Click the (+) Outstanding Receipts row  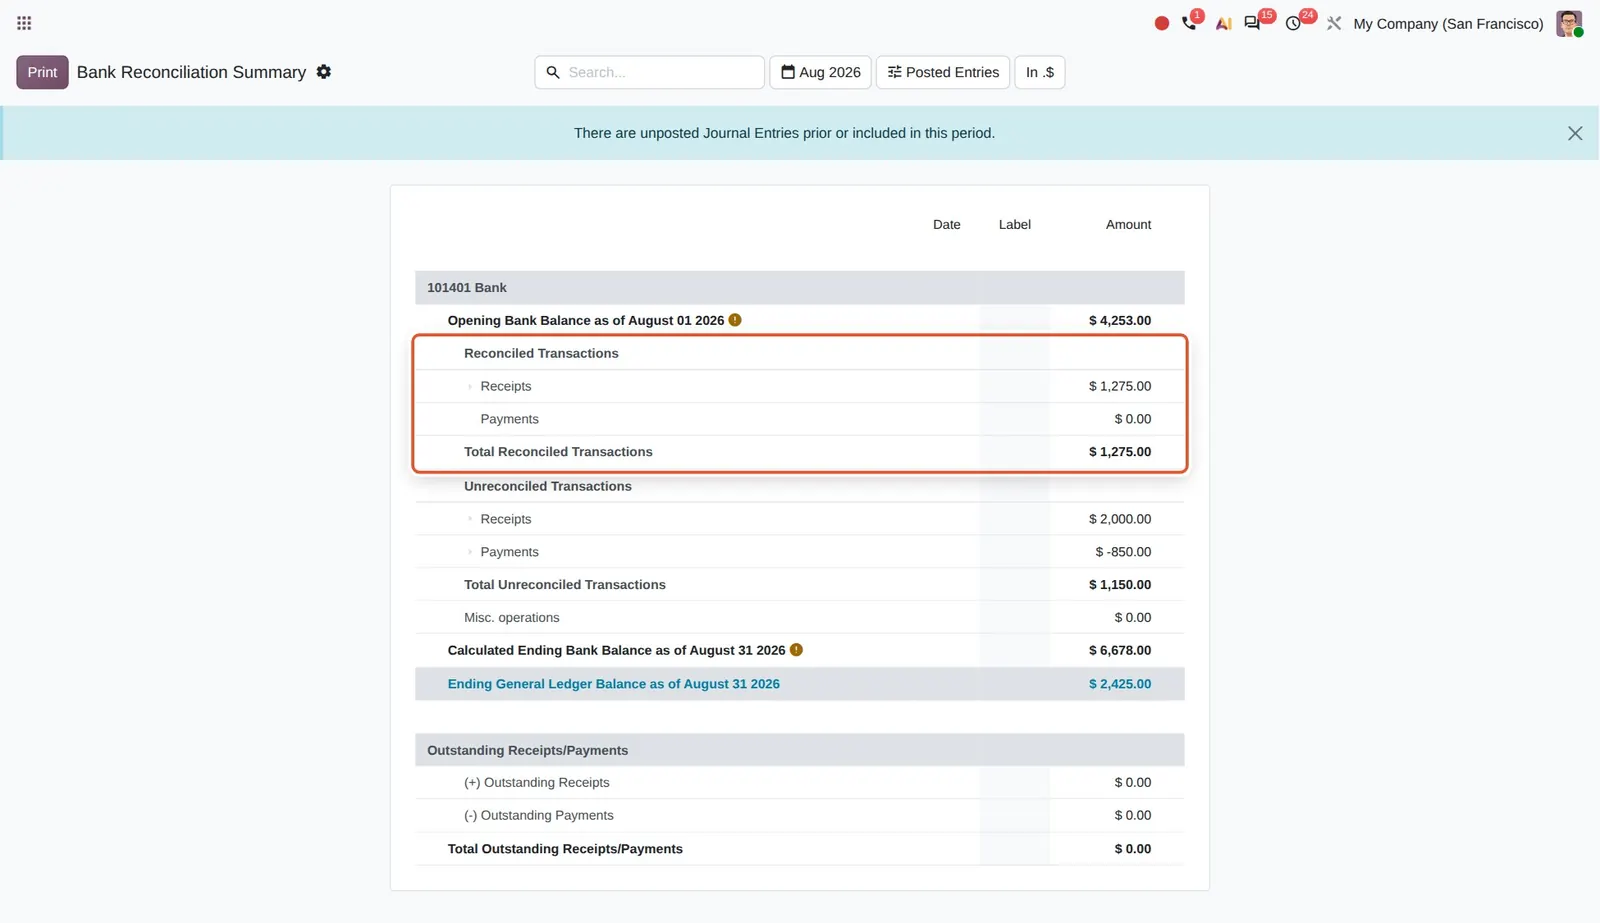tap(799, 782)
